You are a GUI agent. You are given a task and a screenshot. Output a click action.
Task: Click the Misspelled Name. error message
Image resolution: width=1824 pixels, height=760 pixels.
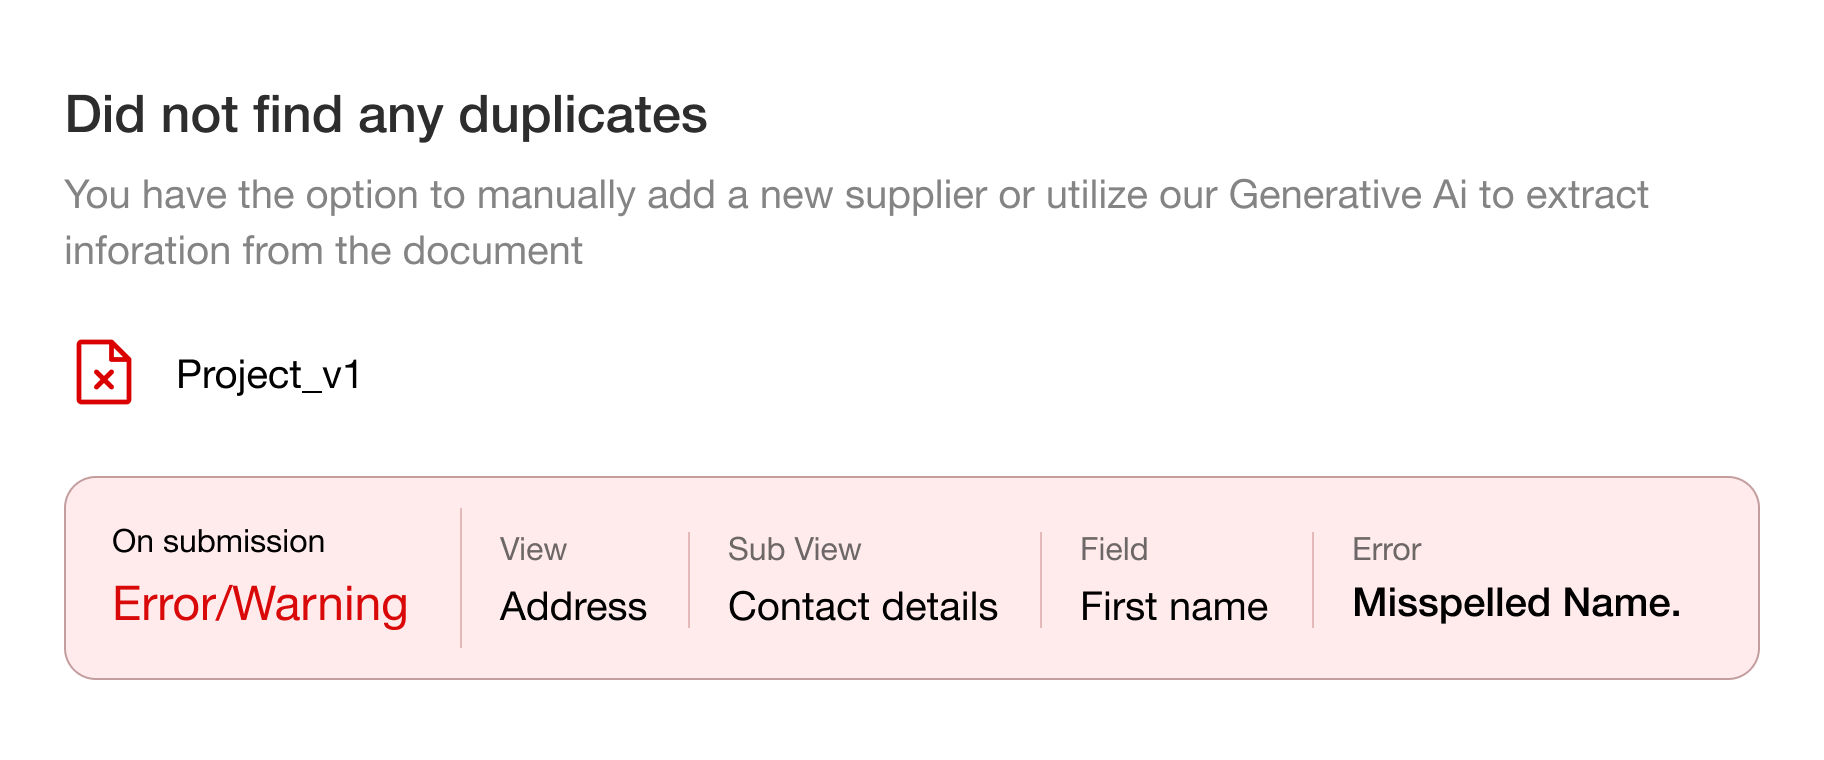click(x=1516, y=603)
